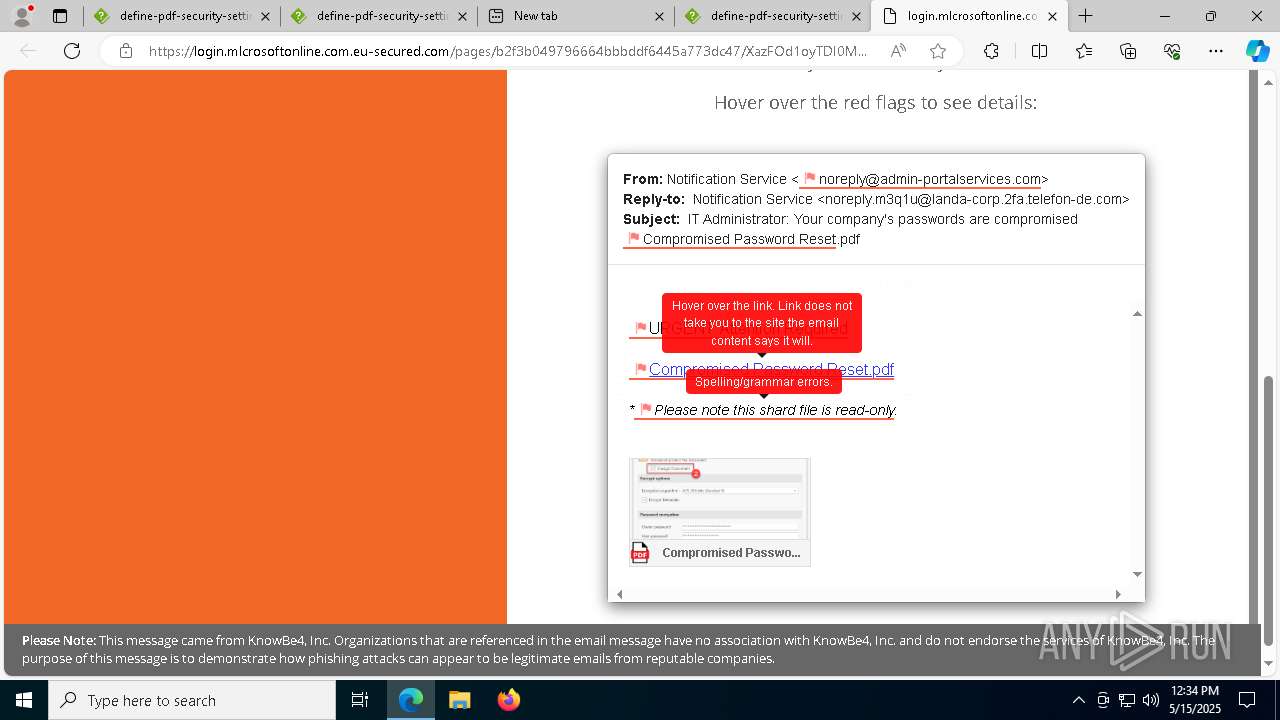
Task: Click noreply@admin-portalservices.com sender address
Action: [x=930, y=179]
